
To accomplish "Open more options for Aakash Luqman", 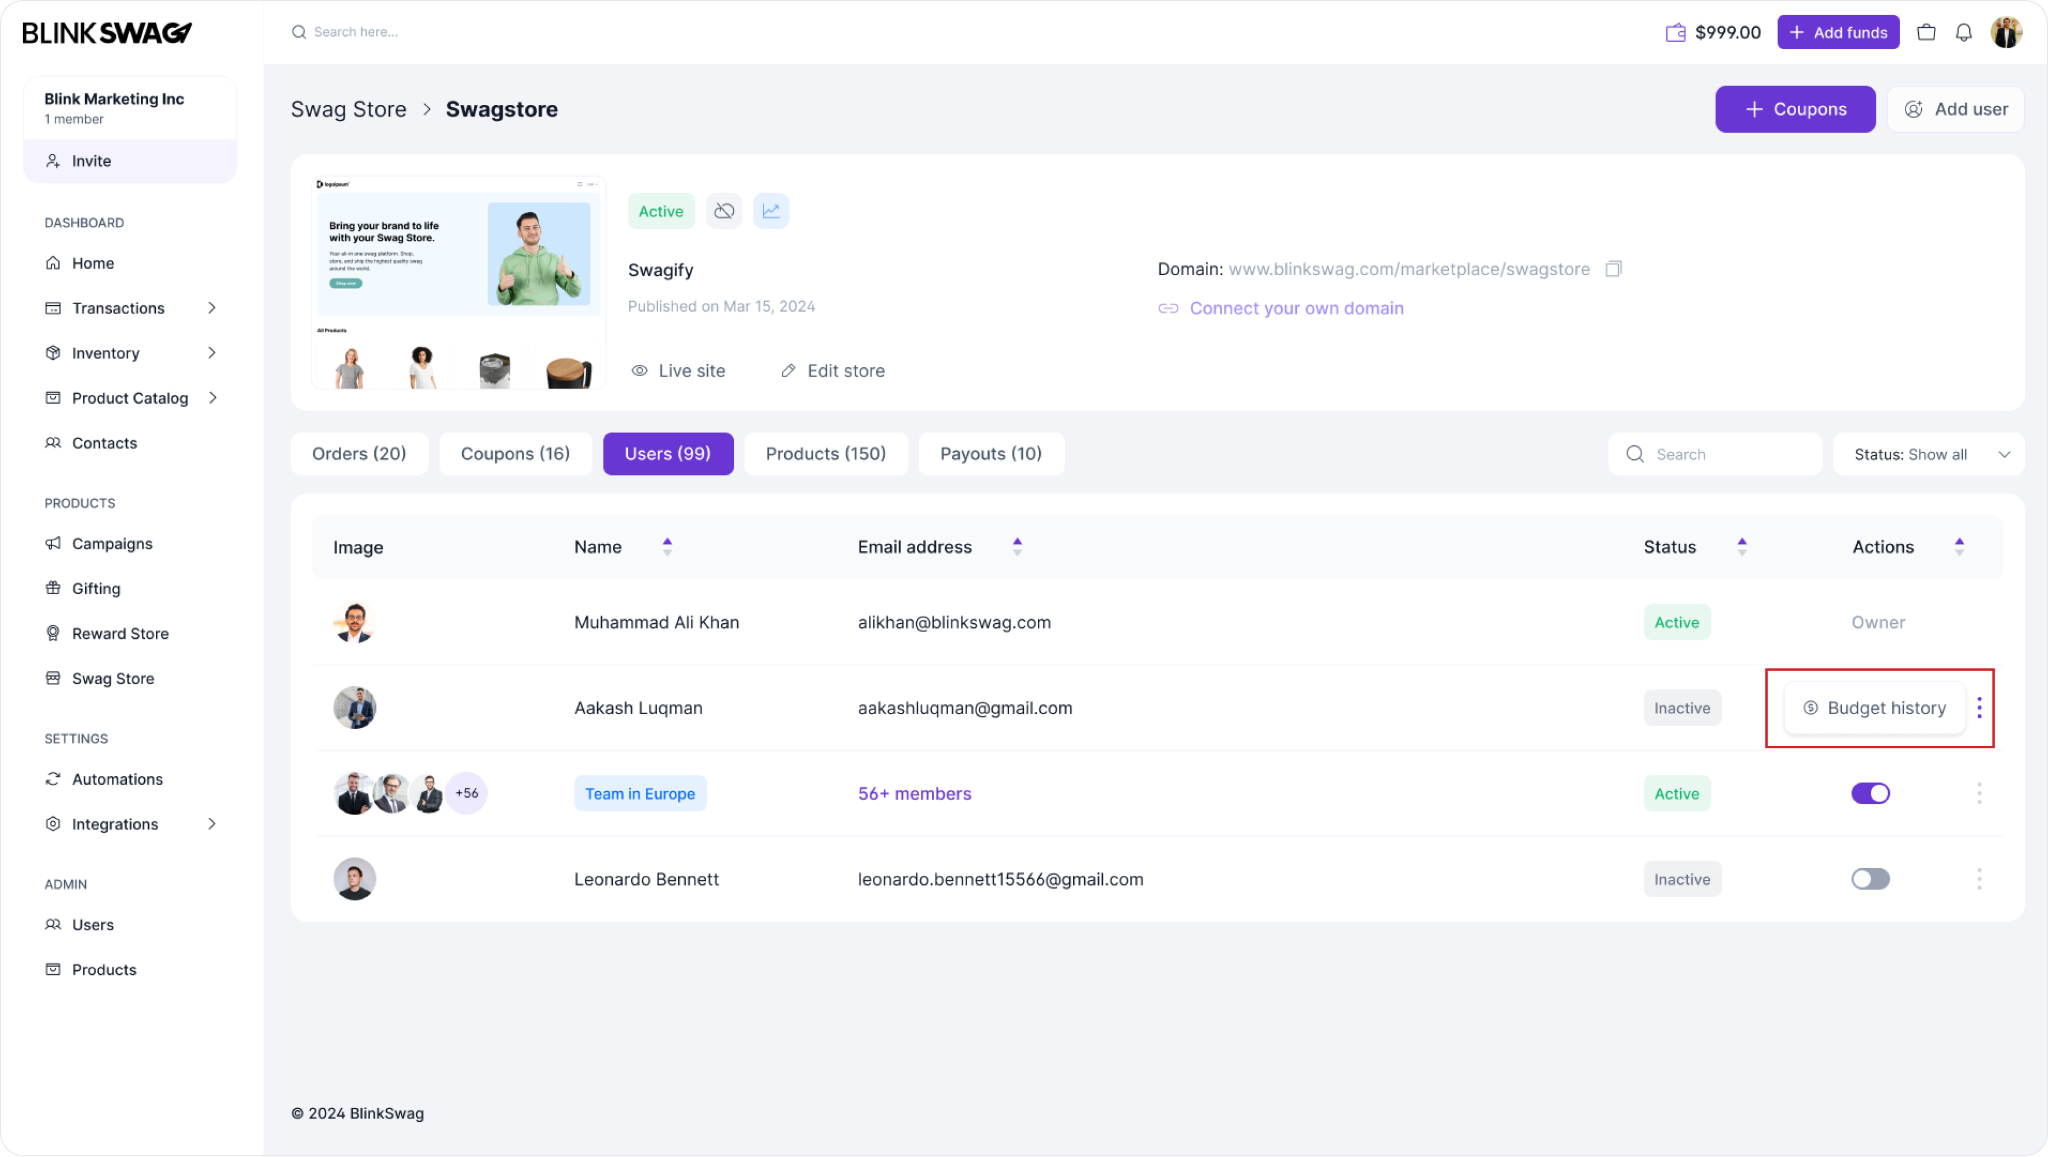I will 1979,708.
